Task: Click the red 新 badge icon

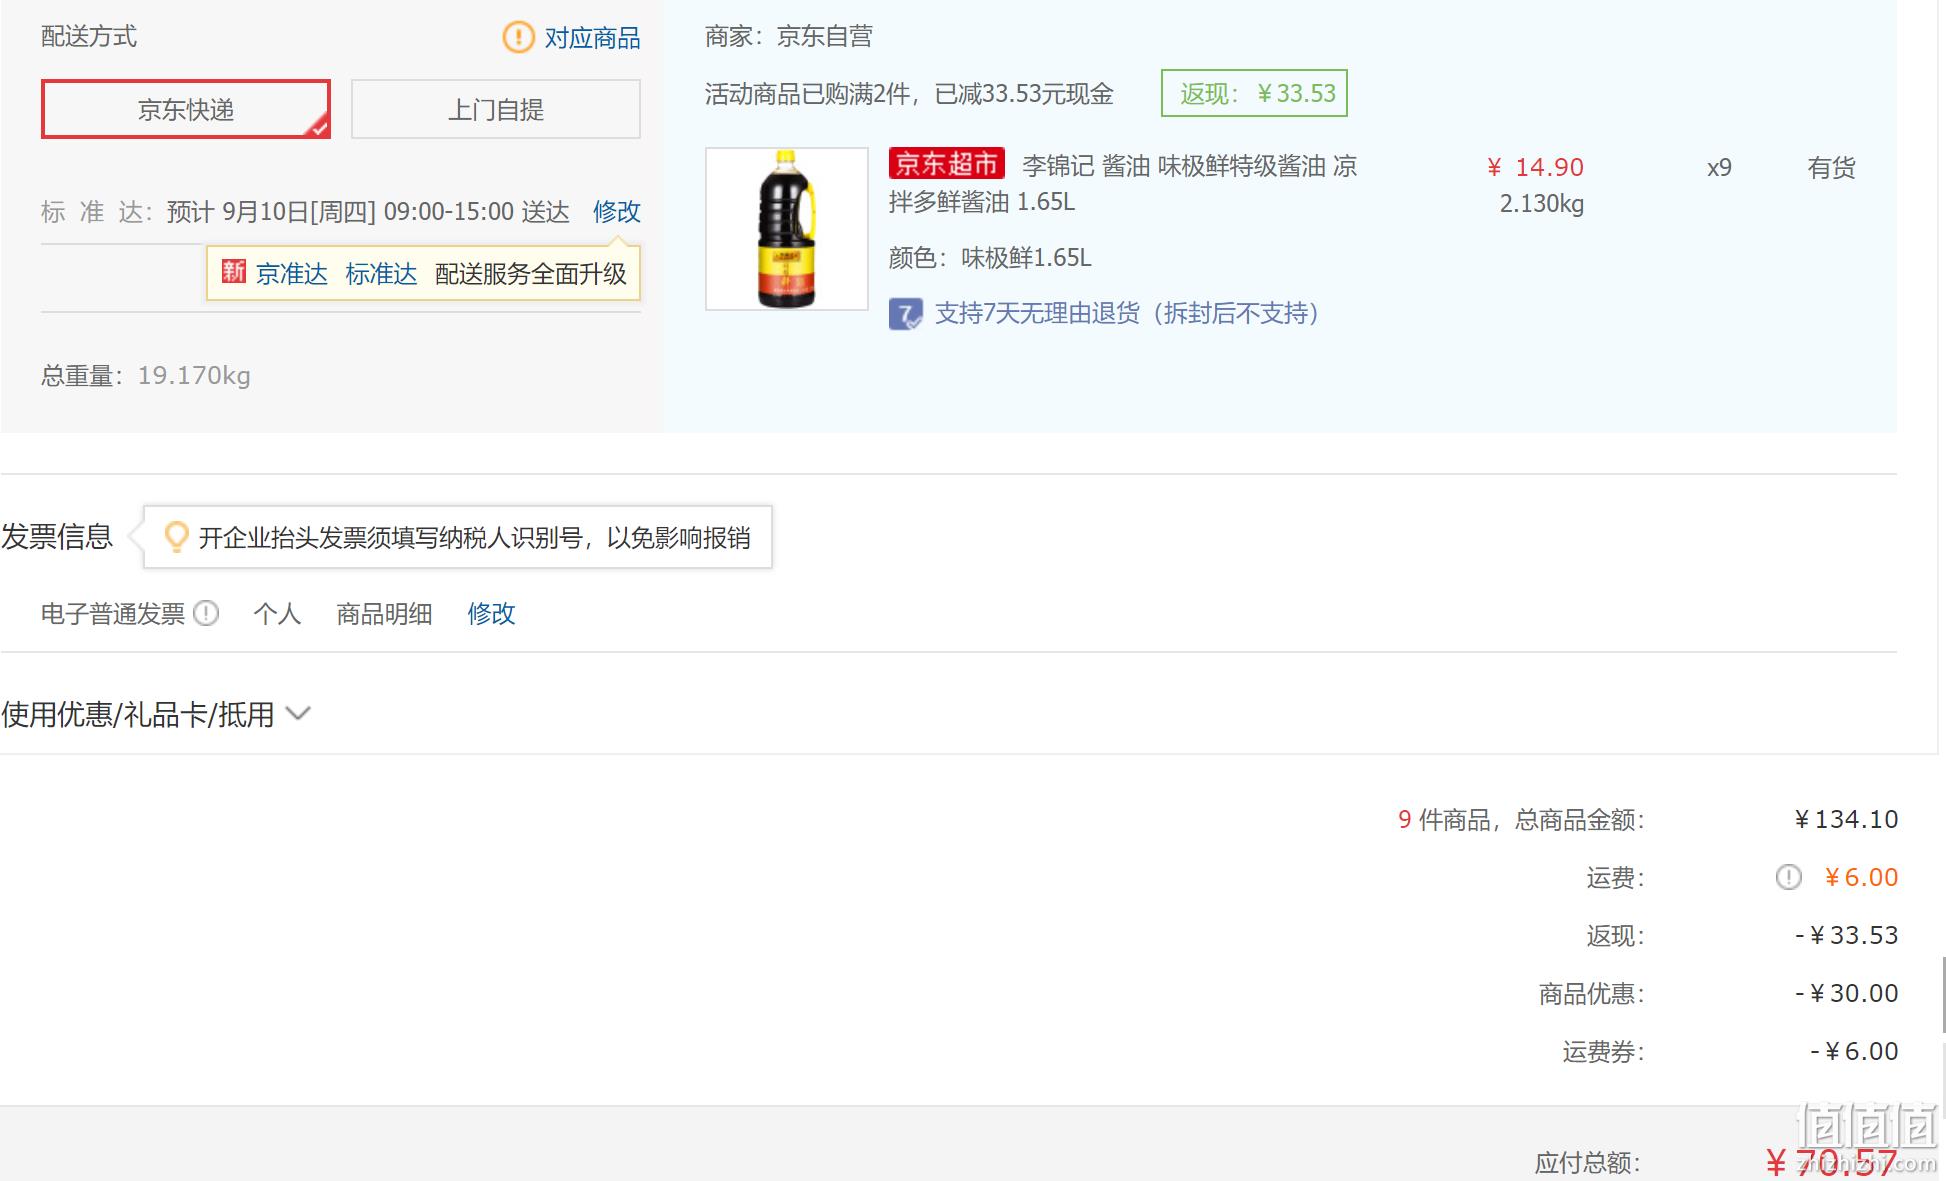Action: (x=234, y=271)
